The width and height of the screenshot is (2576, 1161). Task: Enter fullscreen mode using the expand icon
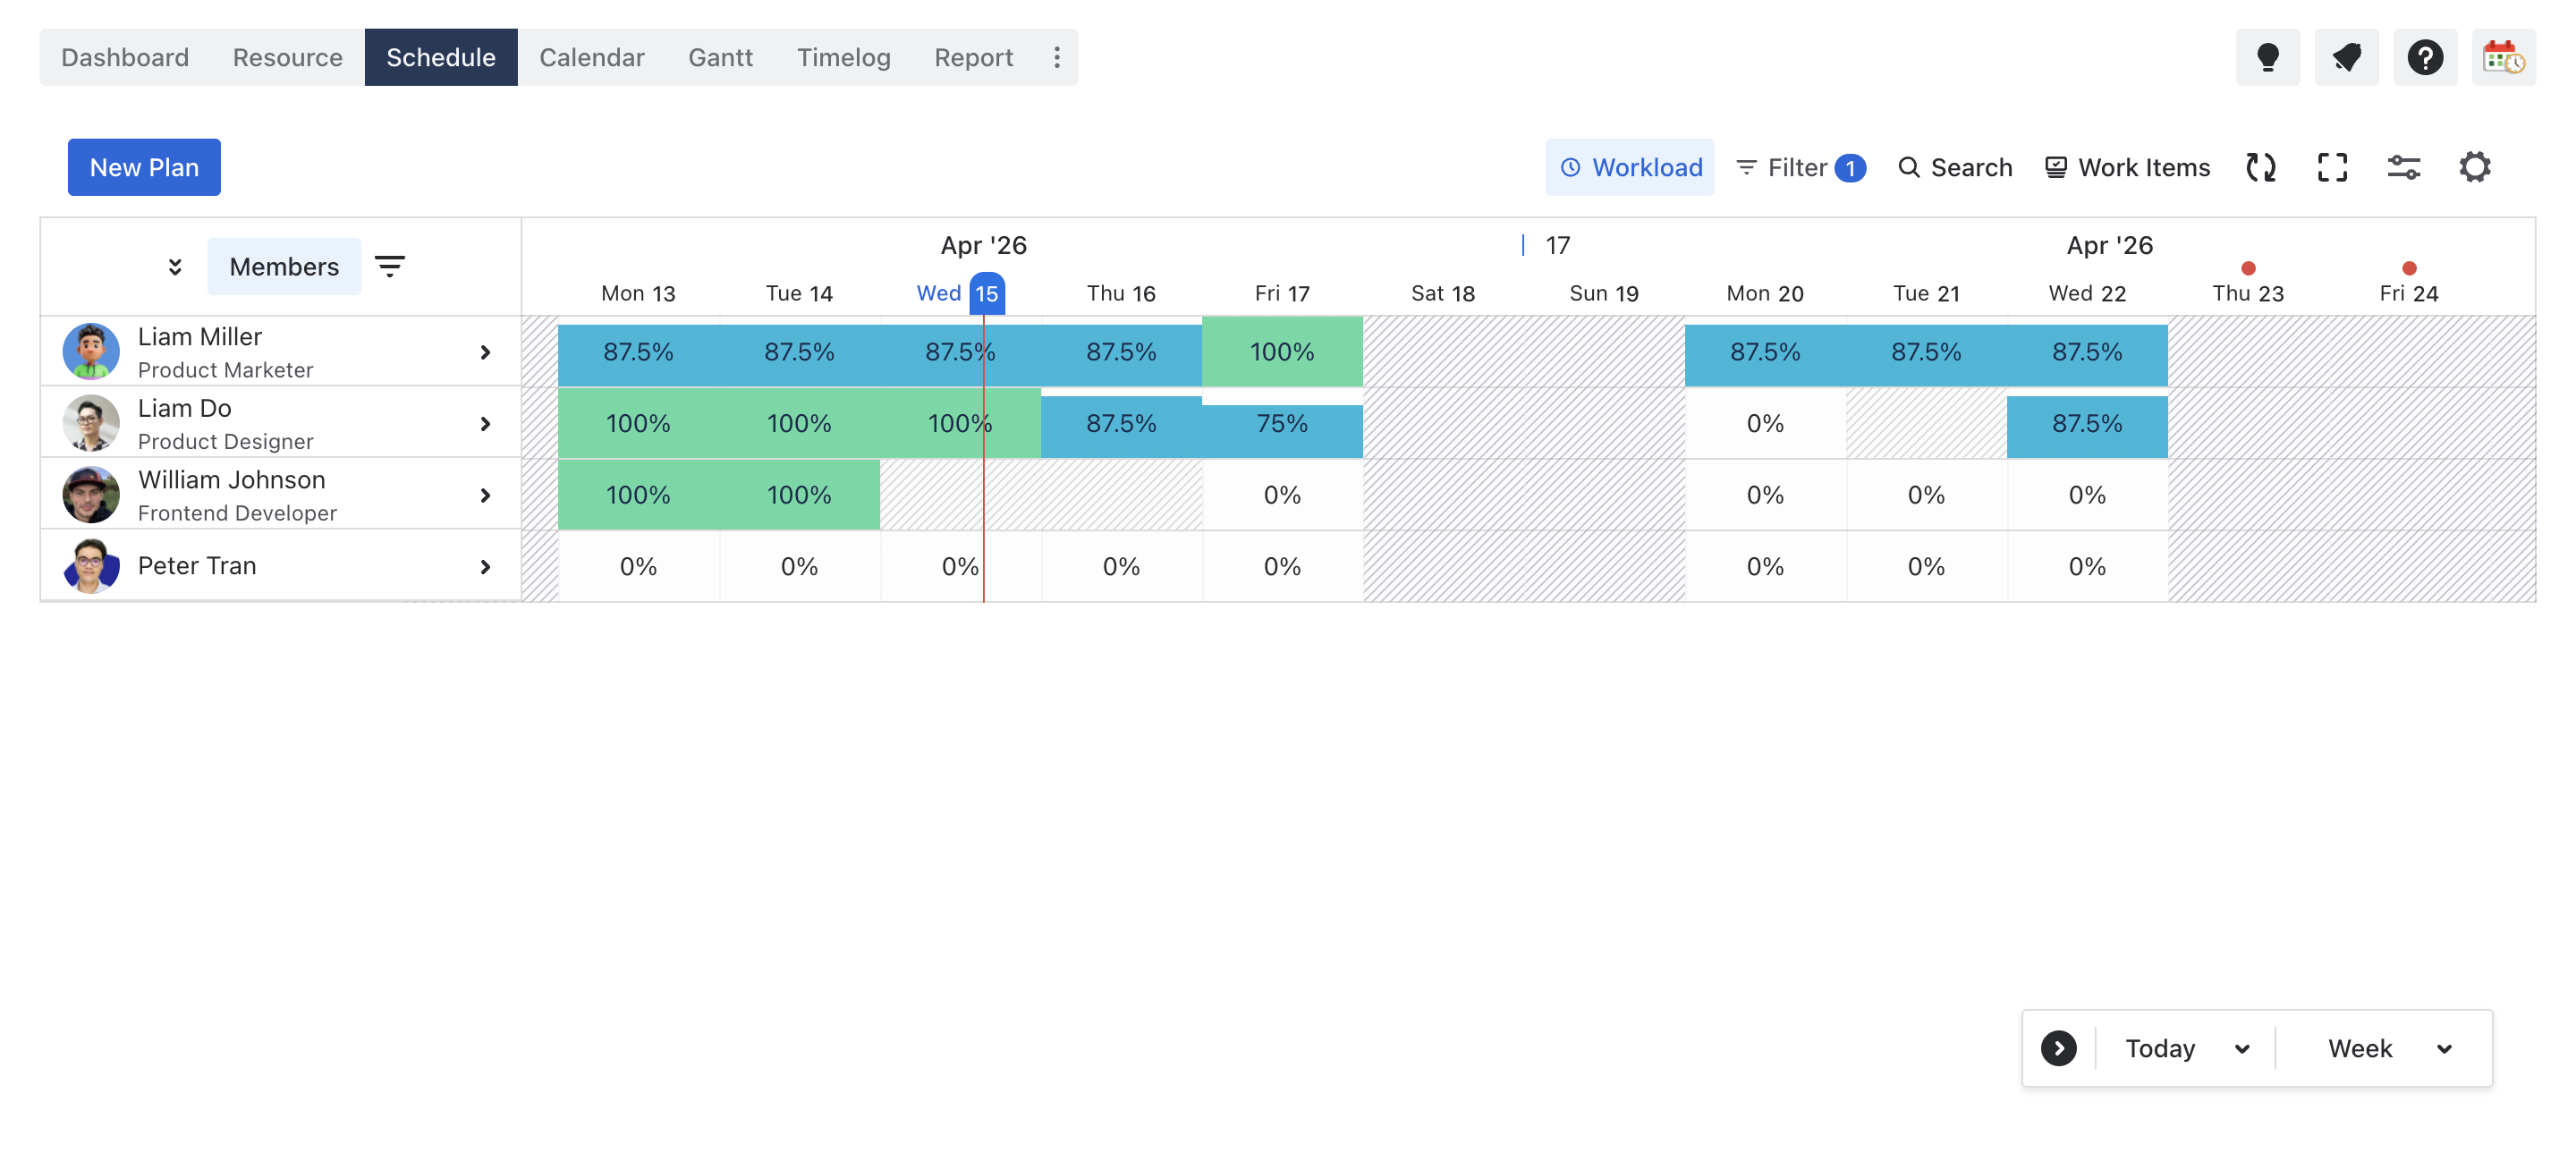coord(2332,167)
